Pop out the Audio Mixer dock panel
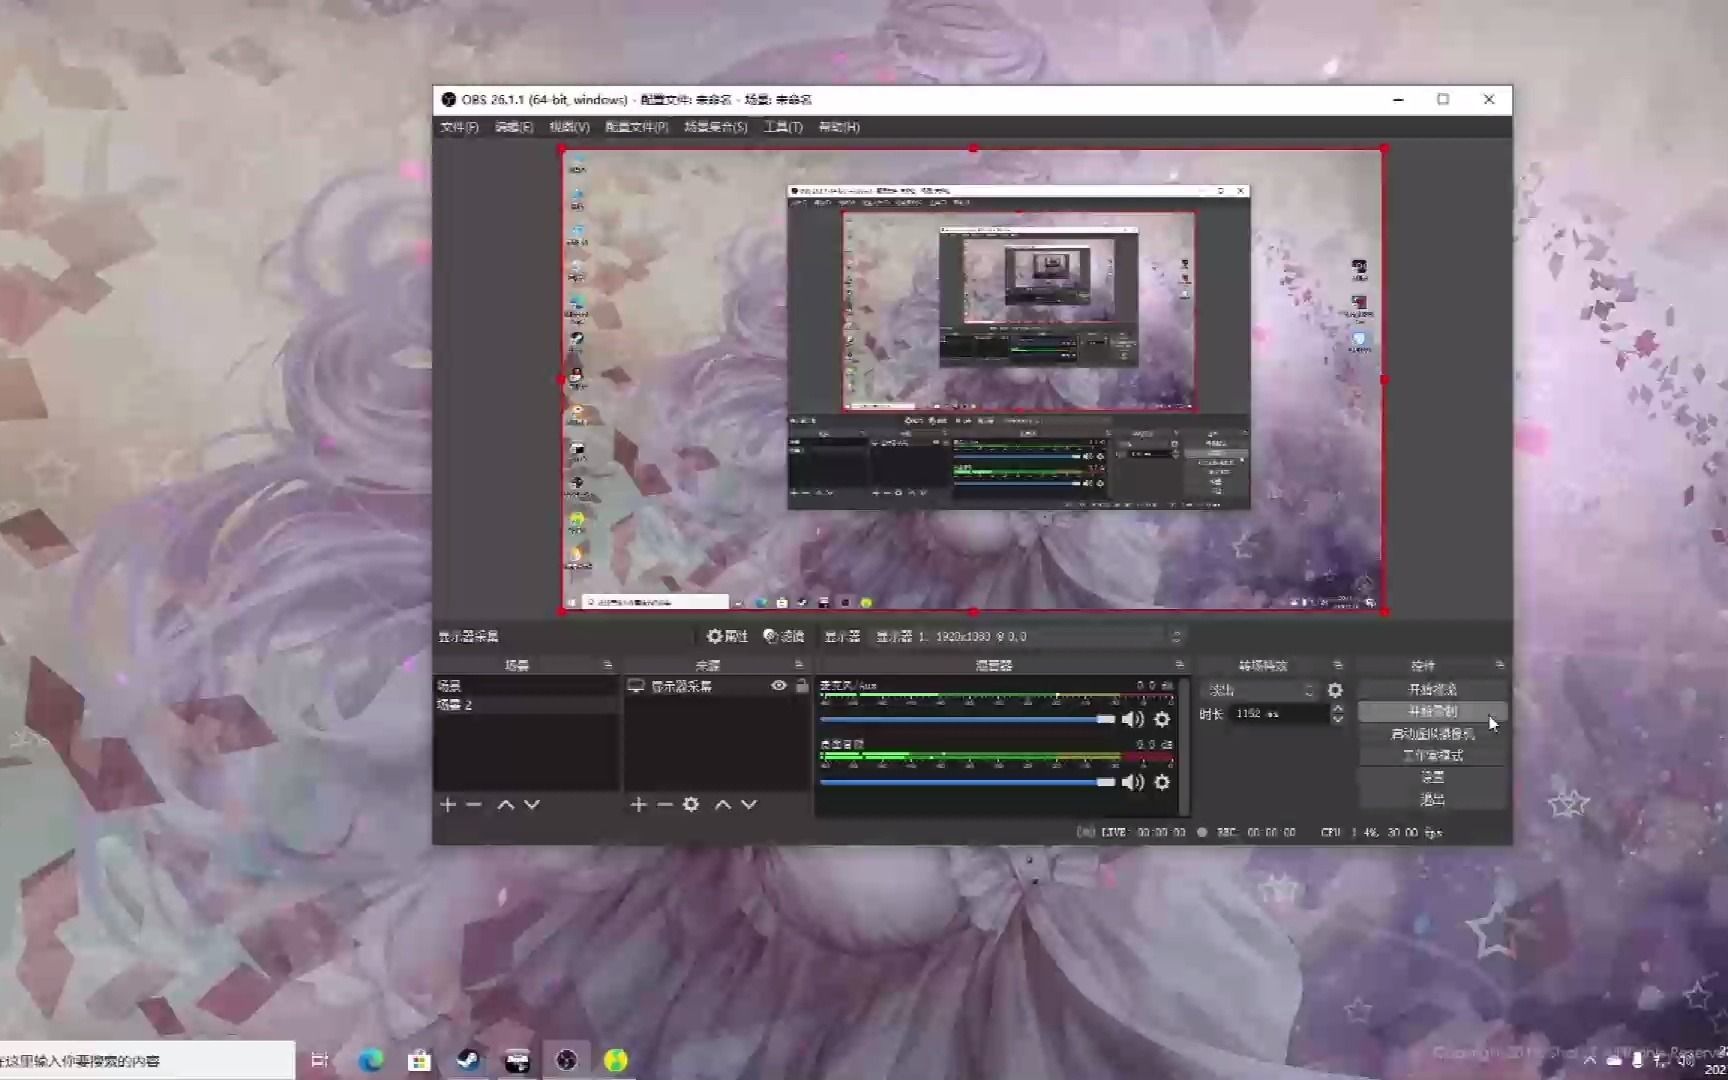1728x1080 pixels. pyautogui.click(x=1179, y=665)
